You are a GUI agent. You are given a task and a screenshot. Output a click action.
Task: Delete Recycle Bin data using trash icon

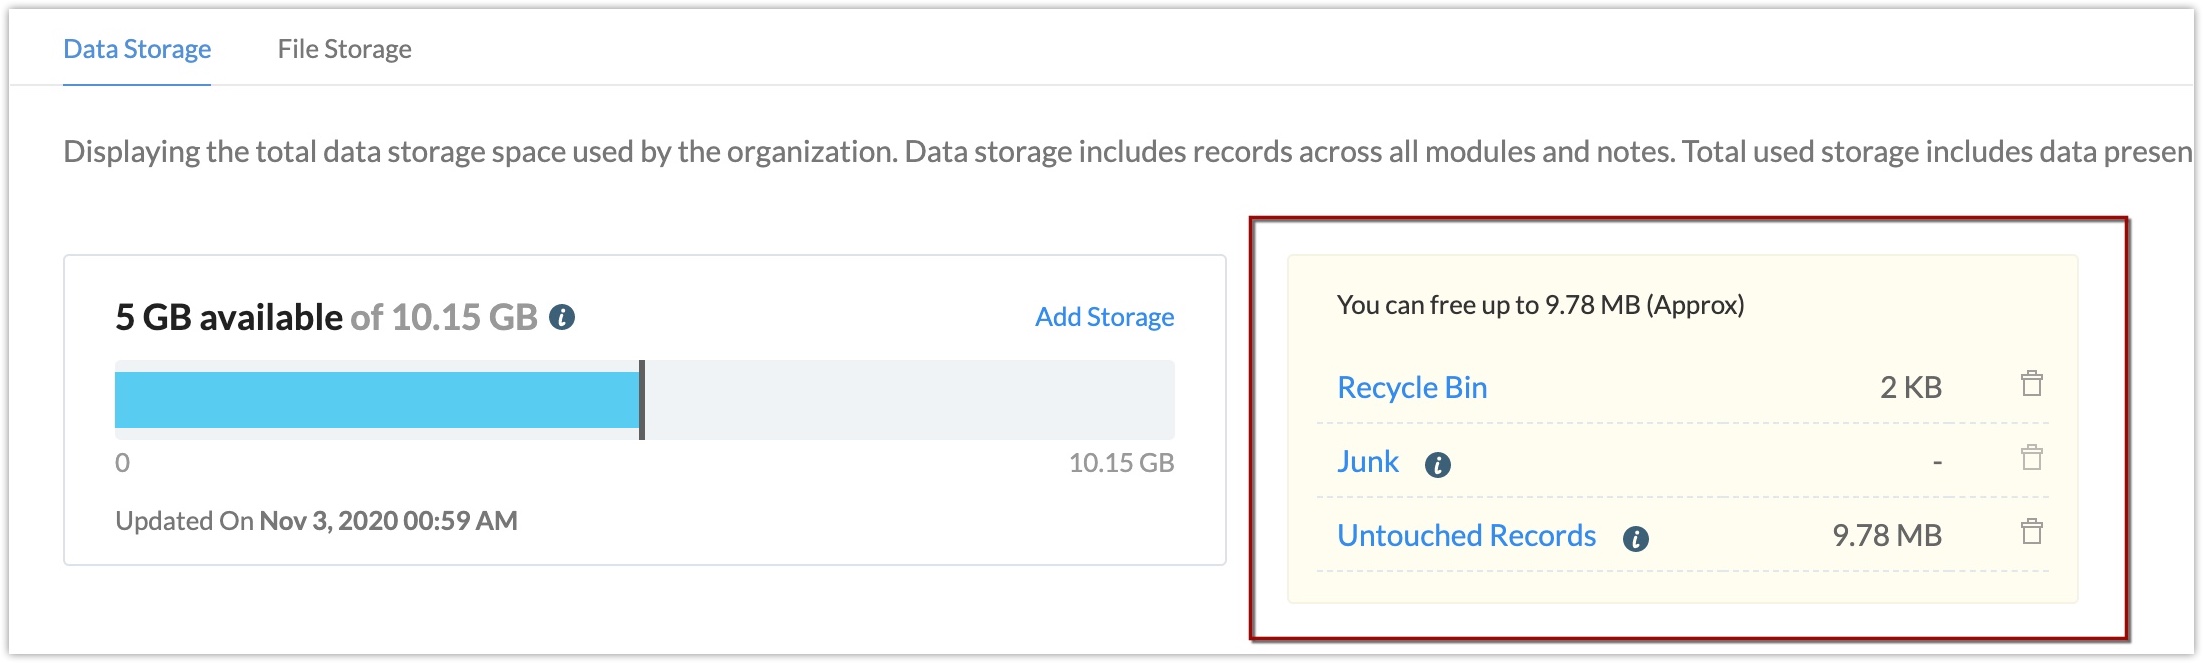coord(2032,383)
